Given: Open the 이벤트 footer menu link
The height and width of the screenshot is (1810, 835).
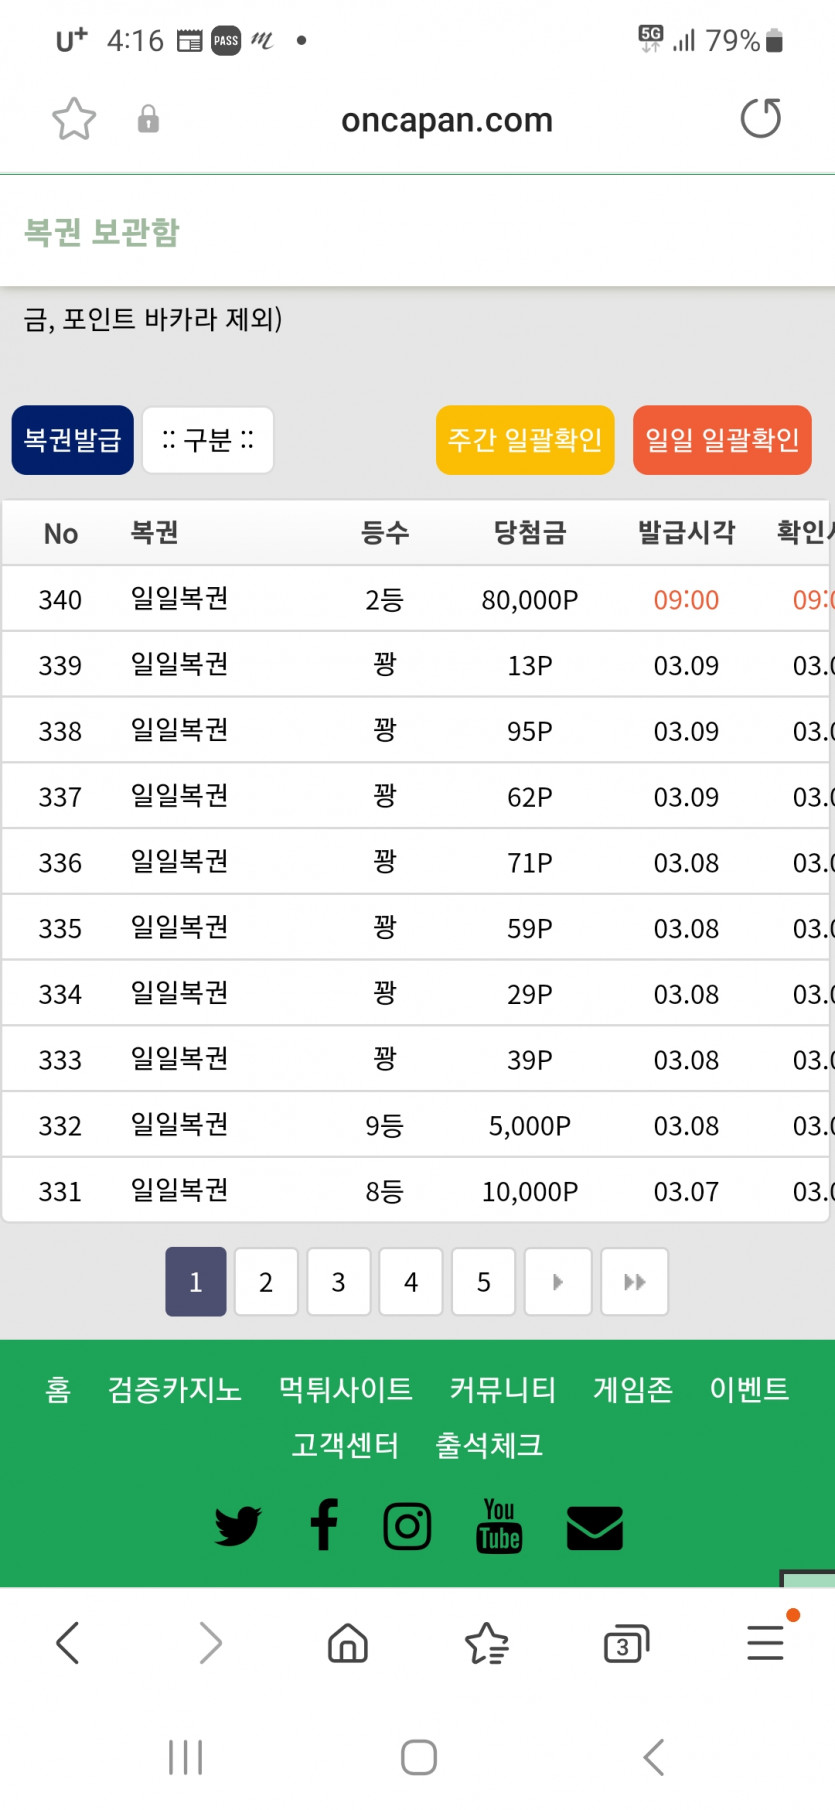Looking at the screenshot, I should pos(750,1389).
